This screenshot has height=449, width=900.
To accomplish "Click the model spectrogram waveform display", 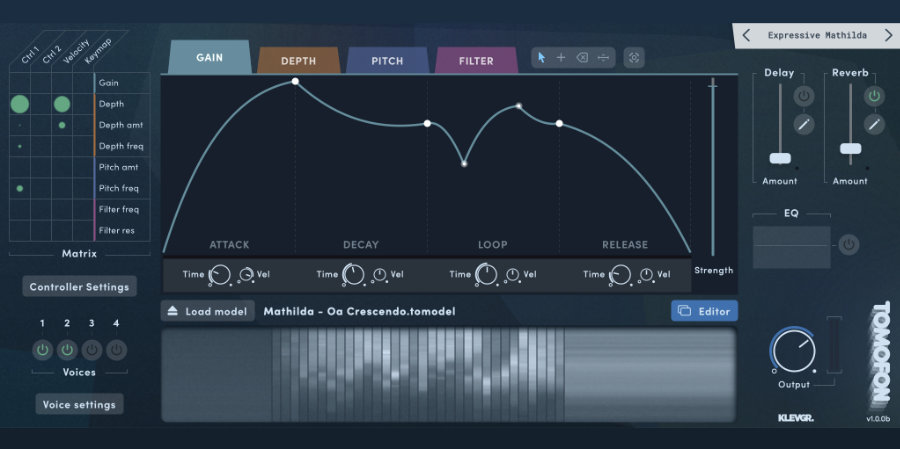I will (449, 375).
